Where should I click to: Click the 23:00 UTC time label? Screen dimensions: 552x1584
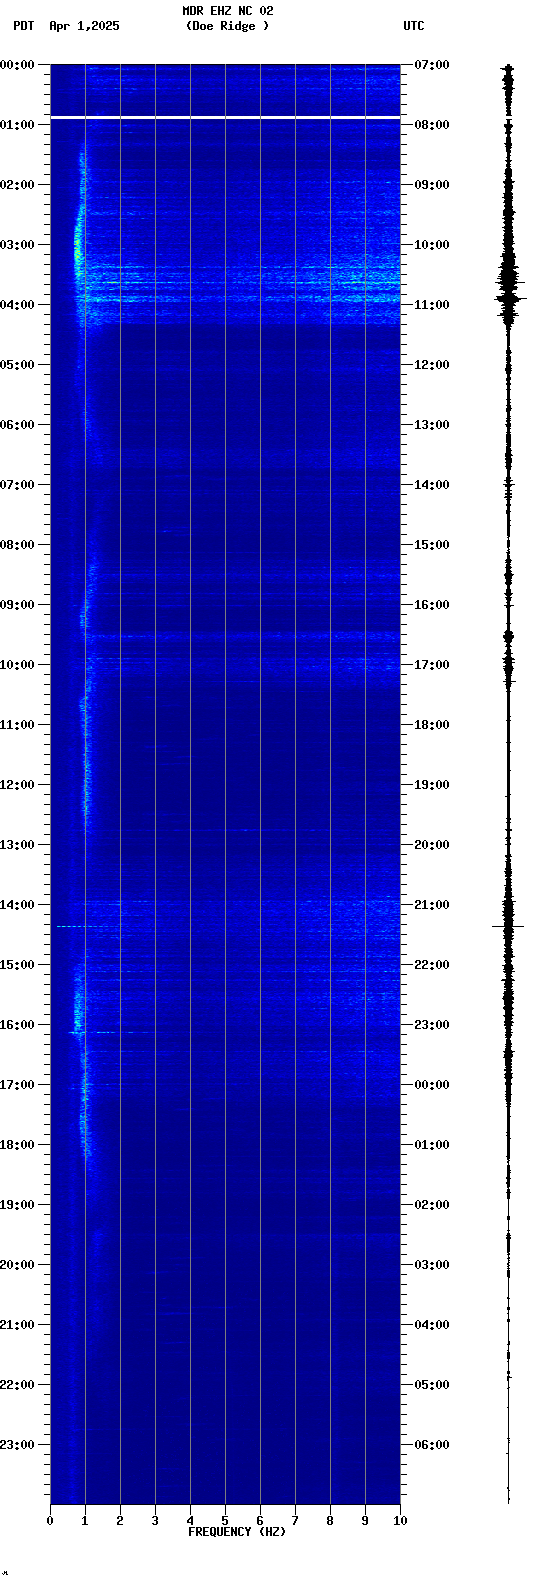[x=432, y=1025]
